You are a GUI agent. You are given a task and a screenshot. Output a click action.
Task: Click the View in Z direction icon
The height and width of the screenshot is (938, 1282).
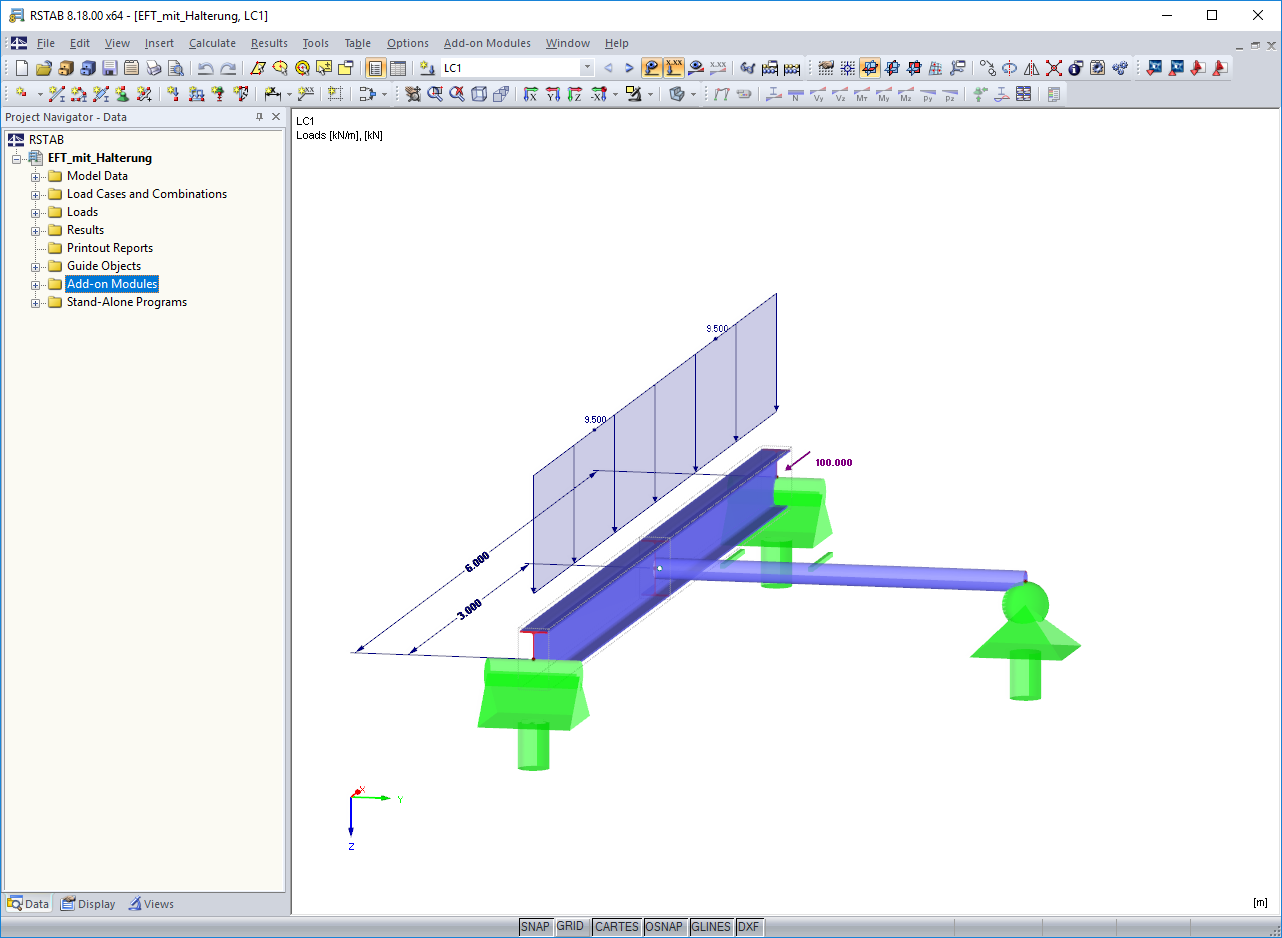tap(575, 94)
